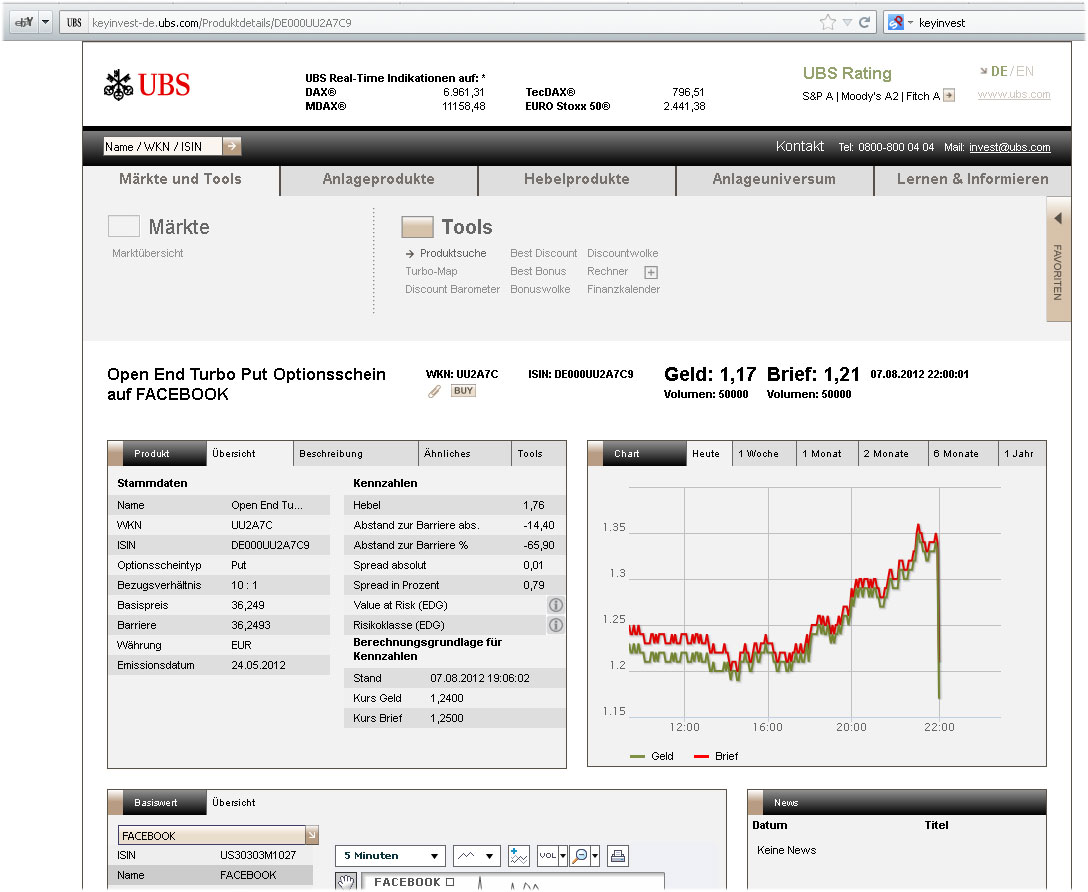Open the www.ubs.com link
This screenshot has width=1088, height=892.
1014,94
